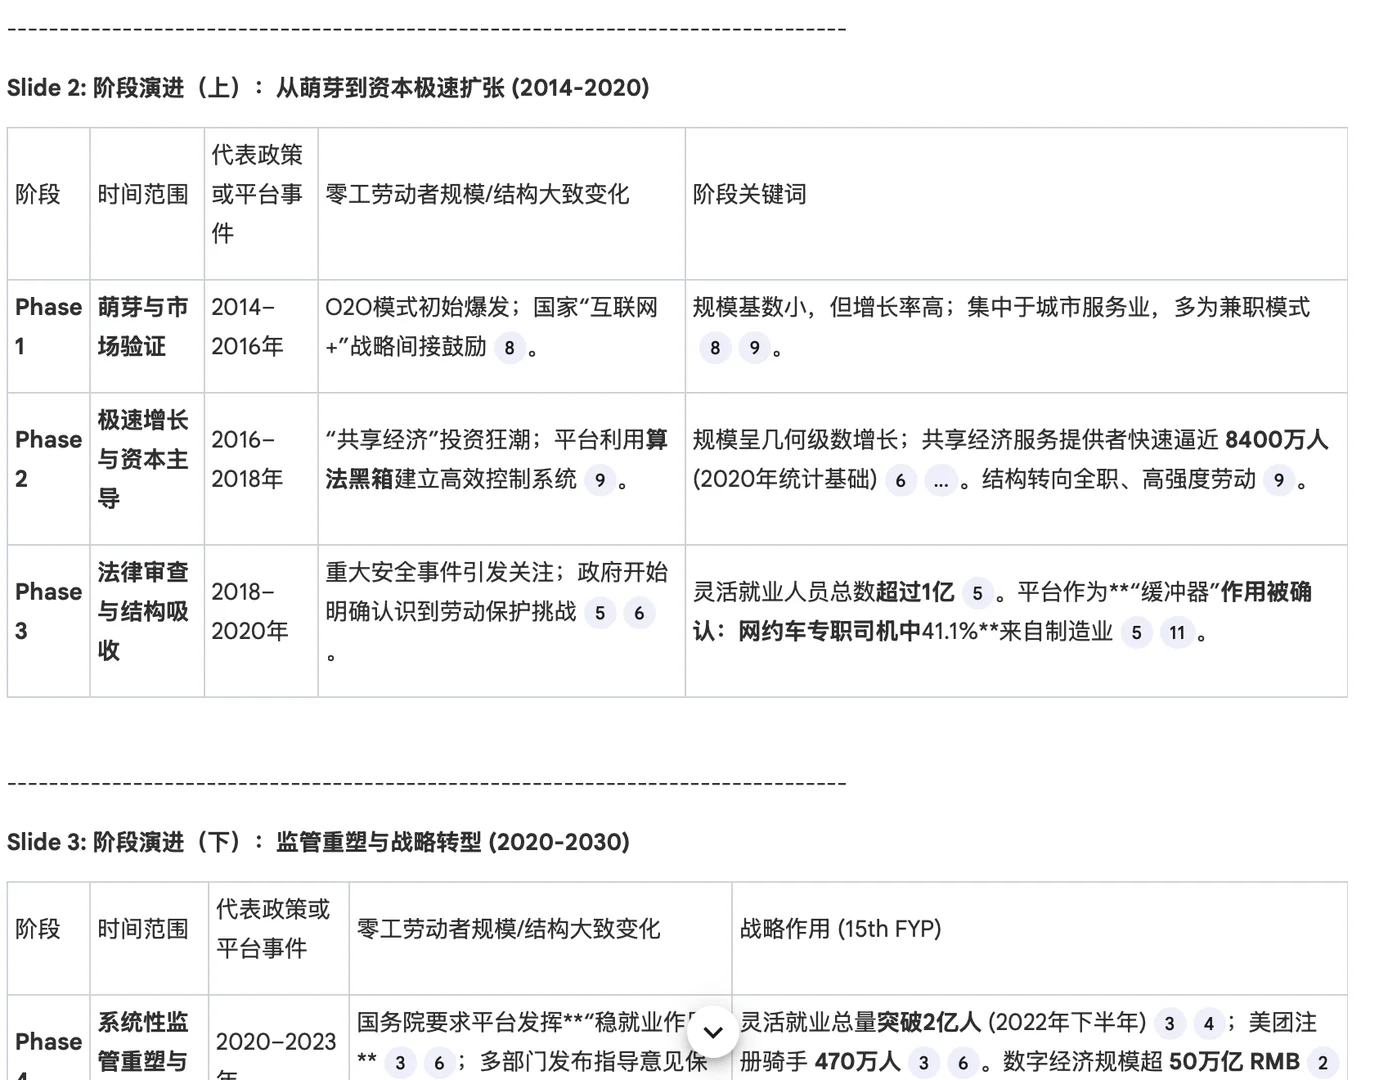Open citation 9 after “建立高效控制系统”
This screenshot has width=1397, height=1080.
(600, 480)
